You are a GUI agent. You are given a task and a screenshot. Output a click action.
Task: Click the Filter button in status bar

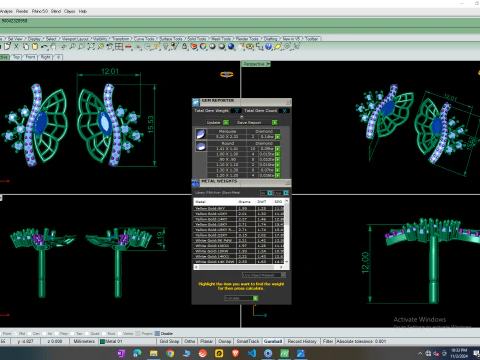[328, 341]
